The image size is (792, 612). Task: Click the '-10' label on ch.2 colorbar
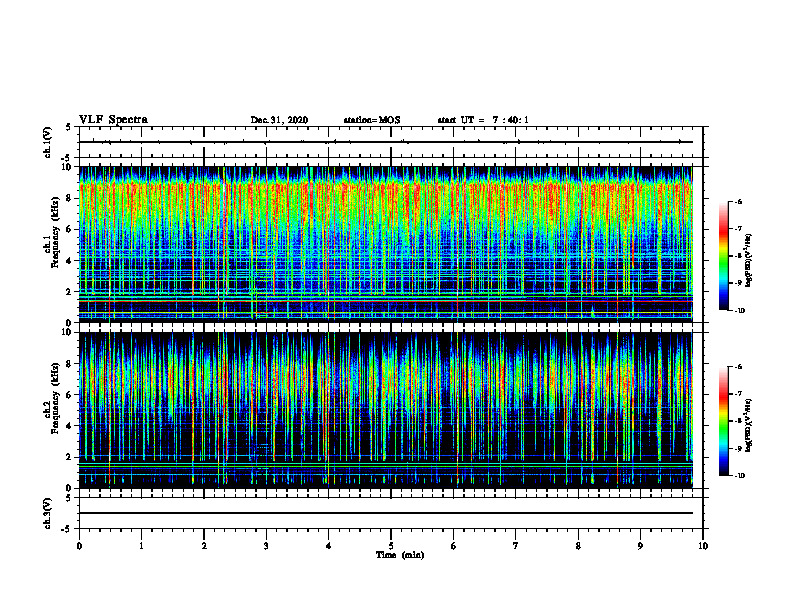coord(739,476)
